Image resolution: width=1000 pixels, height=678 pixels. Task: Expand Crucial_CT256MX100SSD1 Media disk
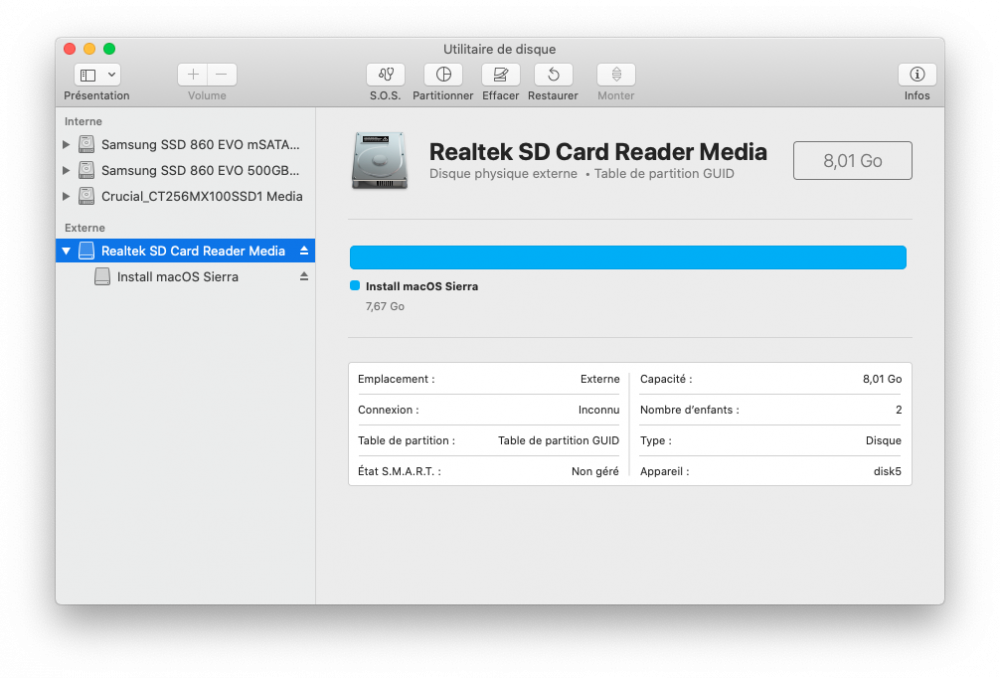(66, 196)
